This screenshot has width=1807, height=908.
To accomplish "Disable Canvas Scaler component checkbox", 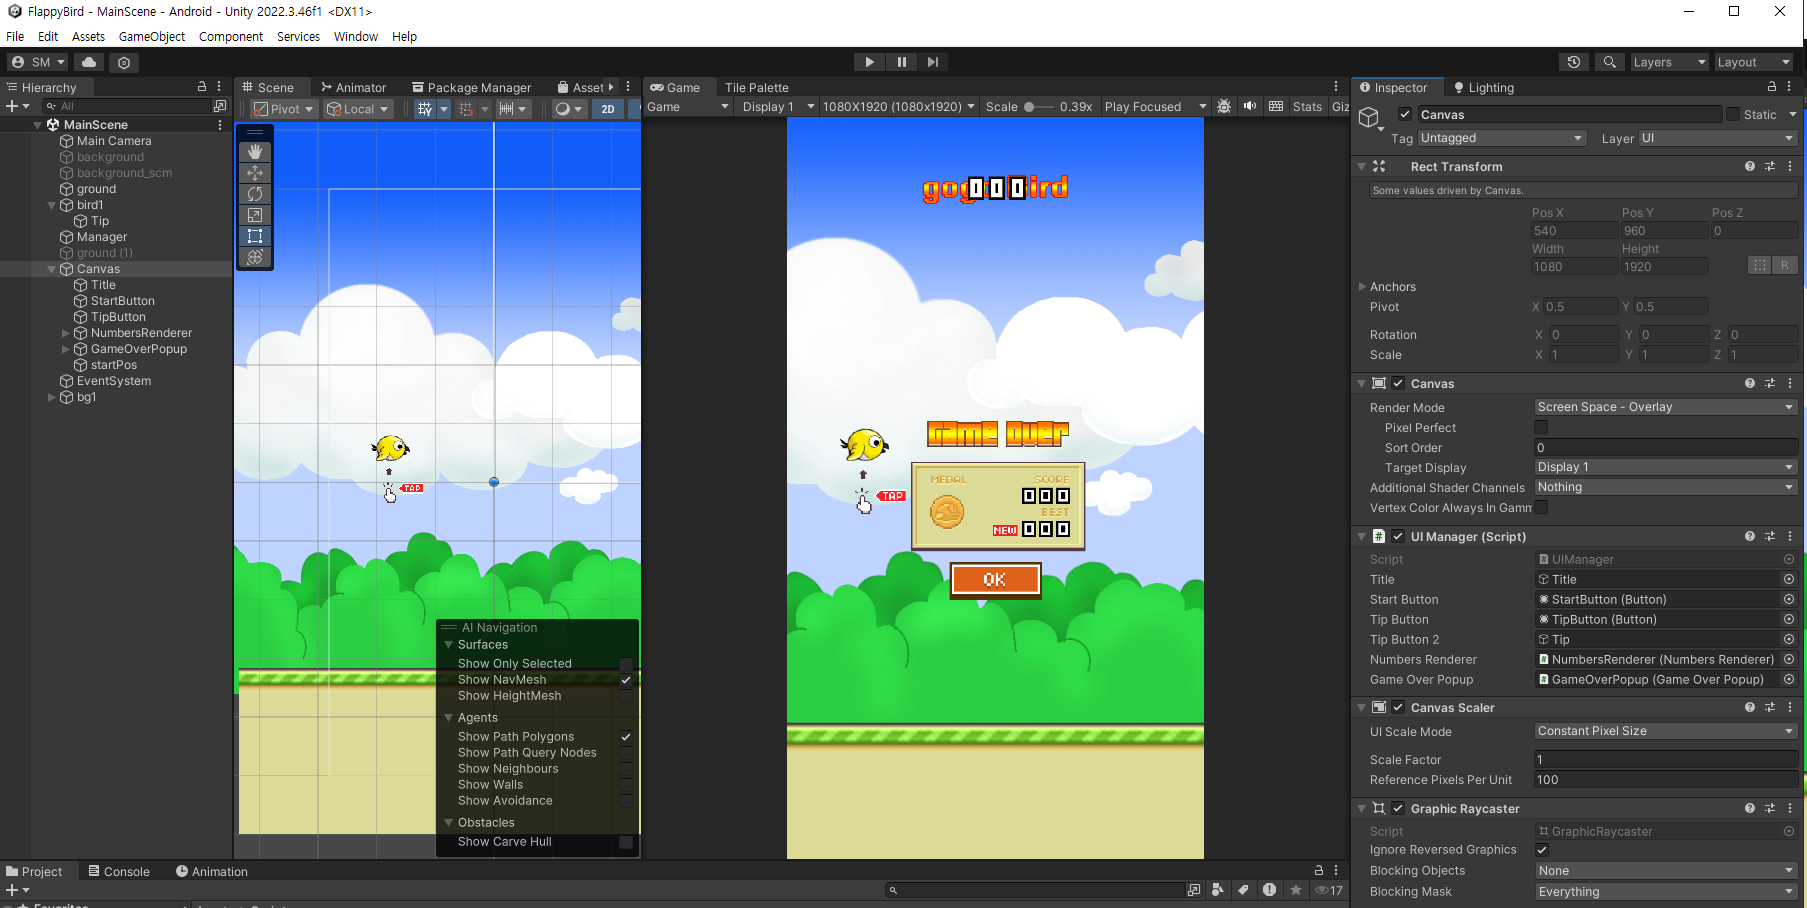I will coord(1398,708).
